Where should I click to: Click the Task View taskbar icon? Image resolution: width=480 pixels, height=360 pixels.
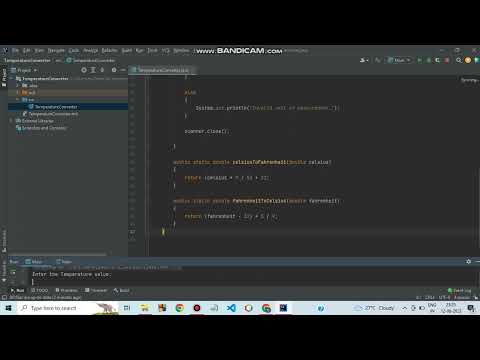(x=127, y=308)
